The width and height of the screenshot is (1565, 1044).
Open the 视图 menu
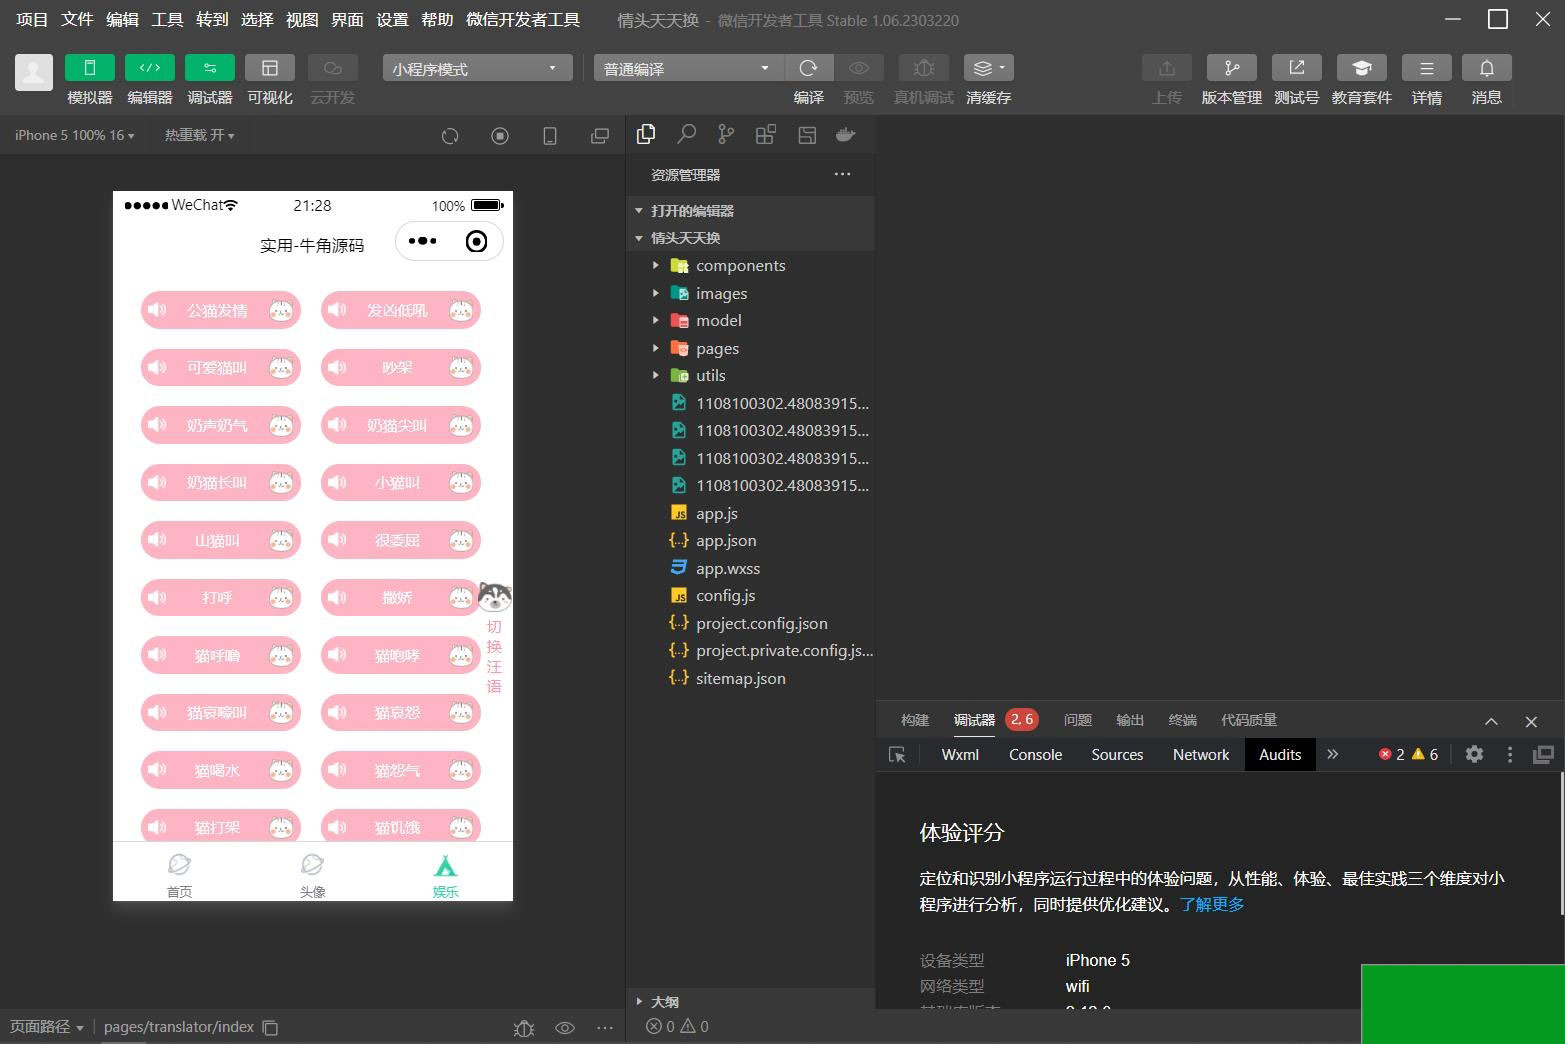click(302, 20)
